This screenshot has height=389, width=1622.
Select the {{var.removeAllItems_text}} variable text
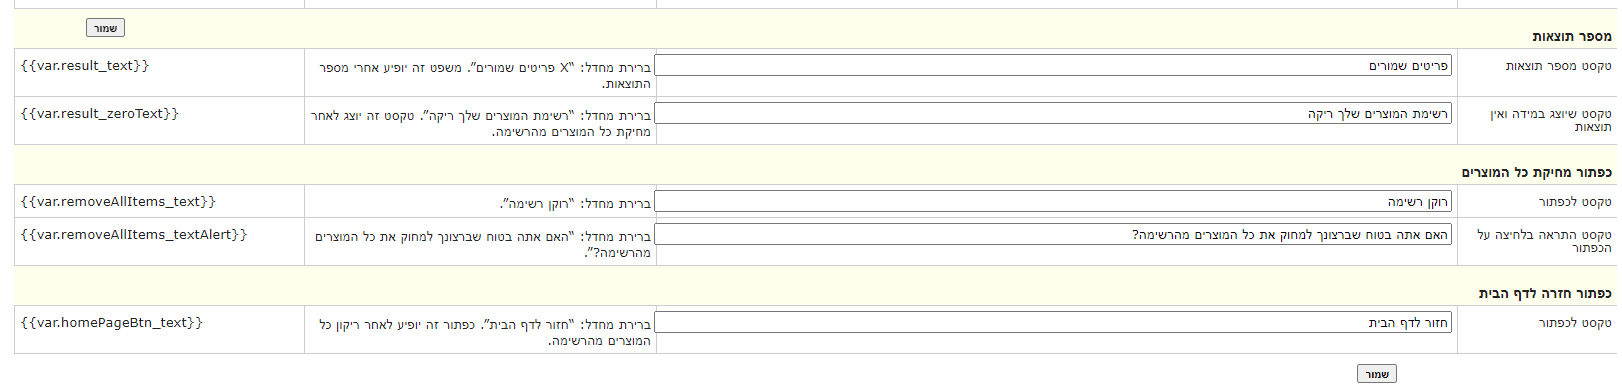coord(118,202)
